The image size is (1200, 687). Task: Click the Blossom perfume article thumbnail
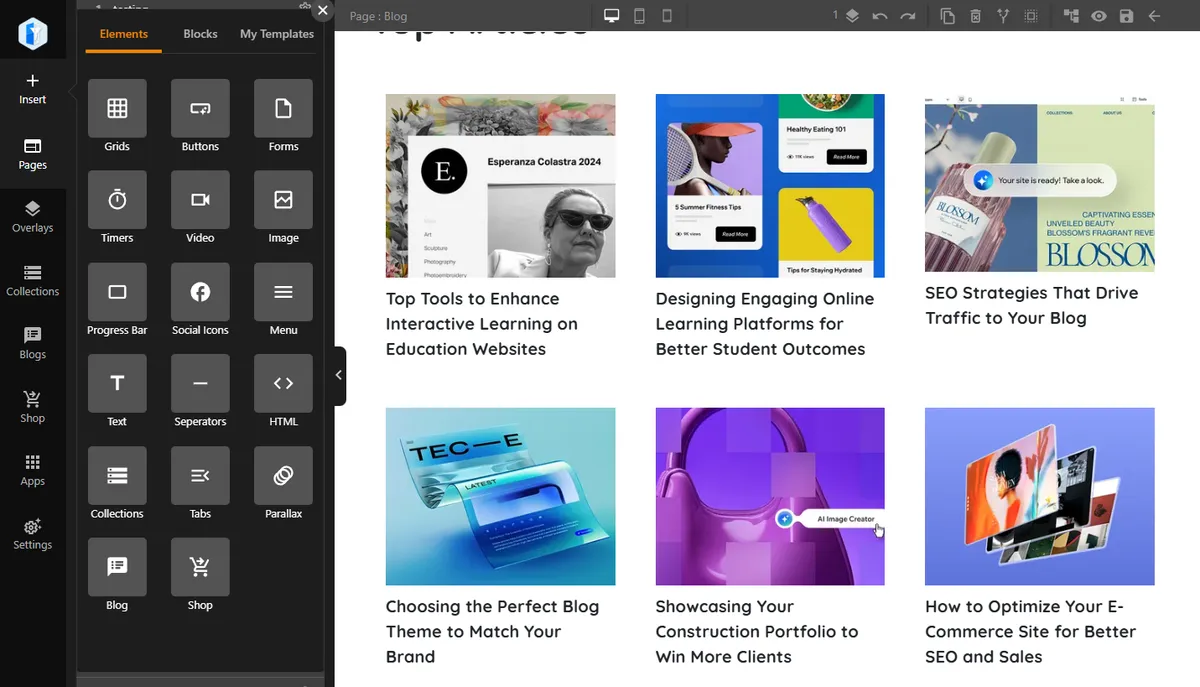1040,183
